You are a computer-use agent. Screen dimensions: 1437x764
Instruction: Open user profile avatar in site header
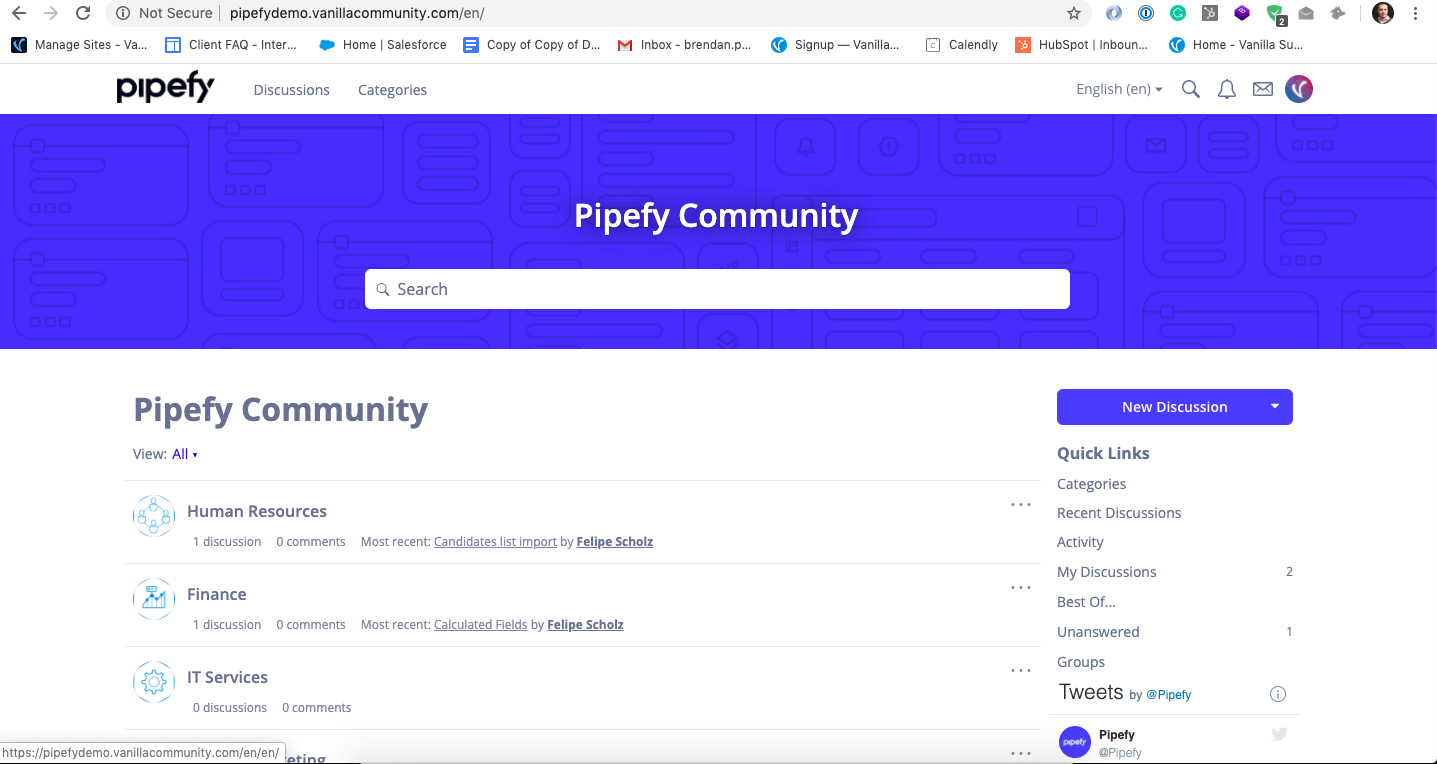pyautogui.click(x=1299, y=89)
